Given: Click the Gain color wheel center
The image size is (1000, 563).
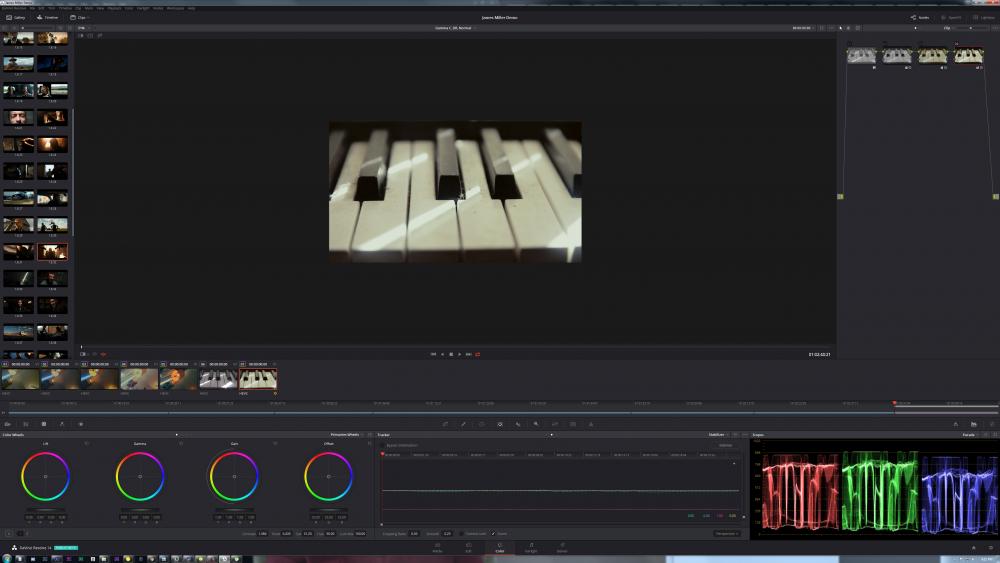Looking at the screenshot, I should coord(234,476).
